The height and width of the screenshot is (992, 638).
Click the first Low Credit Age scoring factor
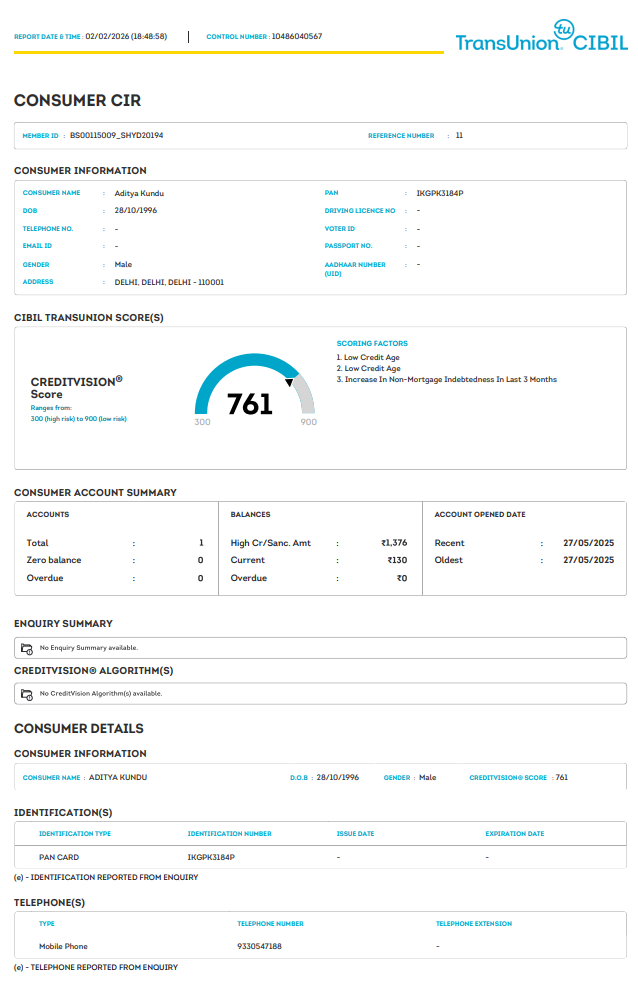pos(368,357)
